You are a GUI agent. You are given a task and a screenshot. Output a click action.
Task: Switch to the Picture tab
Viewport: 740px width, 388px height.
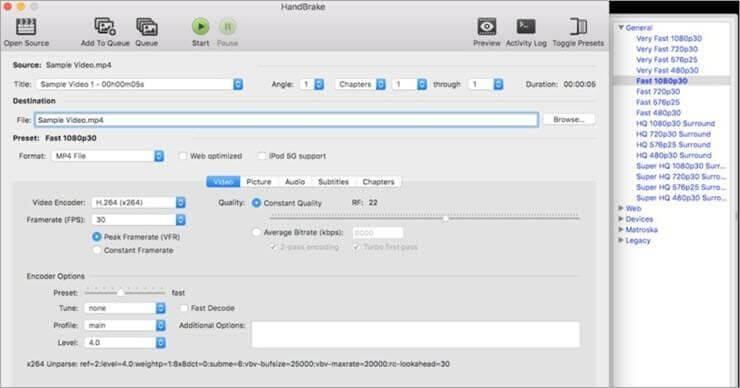259,182
